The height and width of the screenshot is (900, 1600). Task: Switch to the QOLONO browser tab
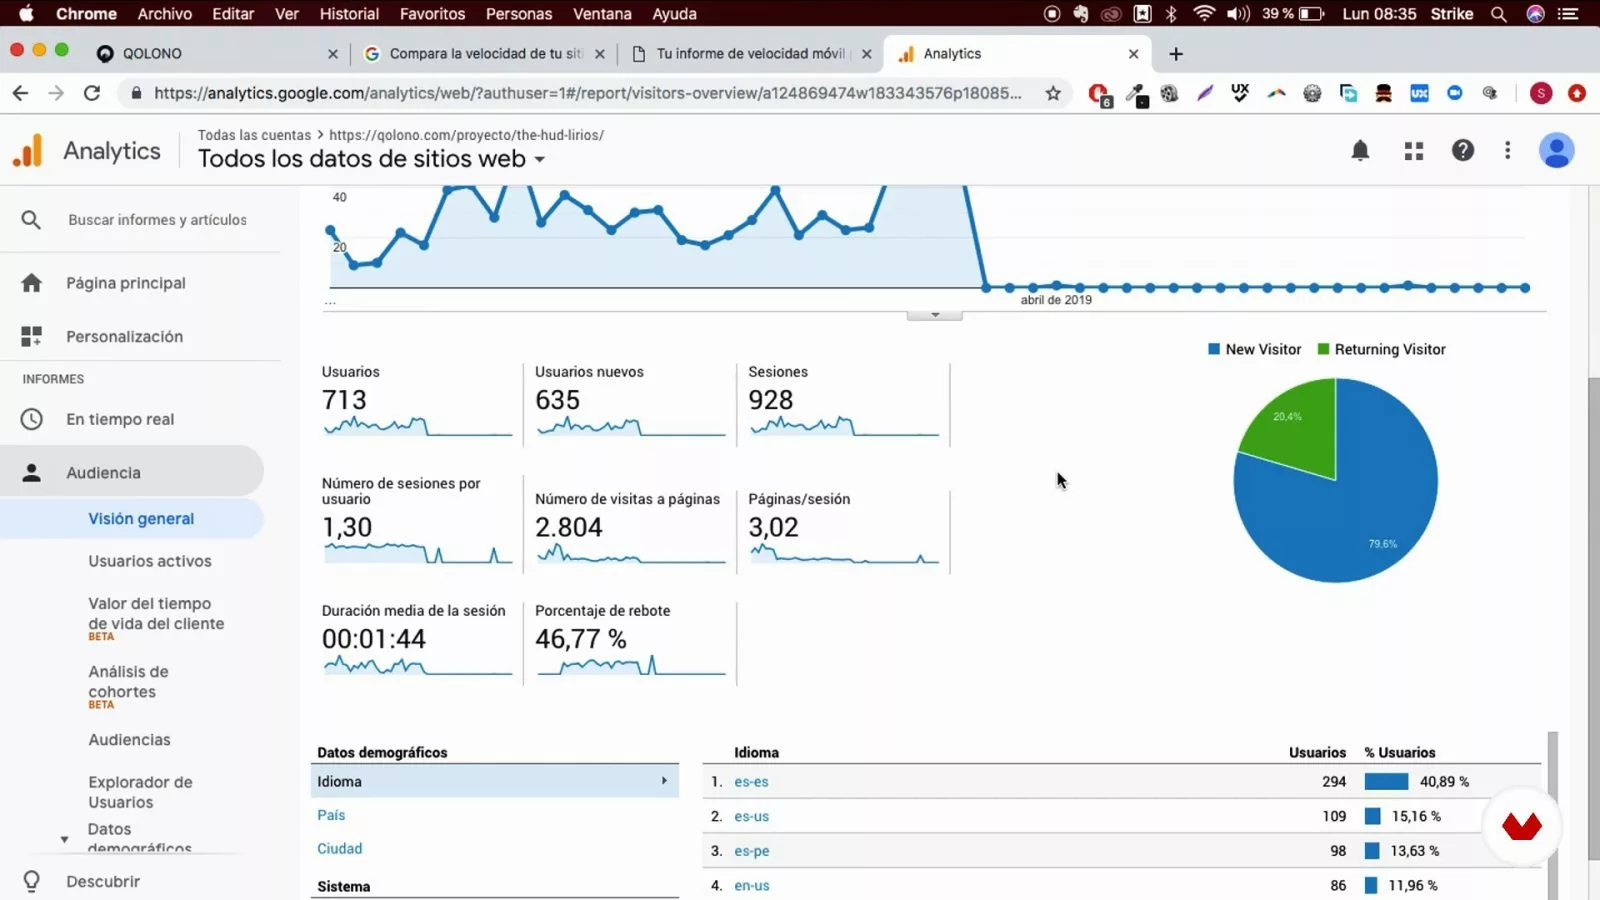coord(215,54)
